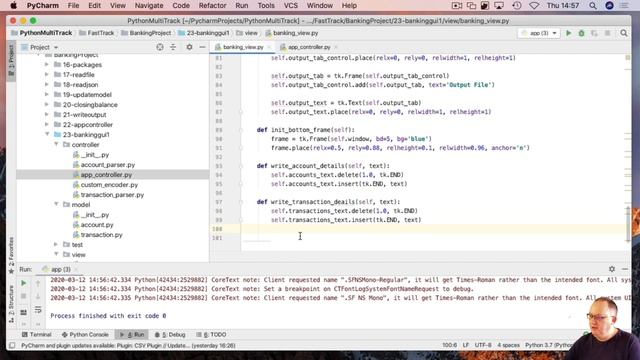
Task: Open the Time Machine menu bar icon
Action: [x=517, y=6]
